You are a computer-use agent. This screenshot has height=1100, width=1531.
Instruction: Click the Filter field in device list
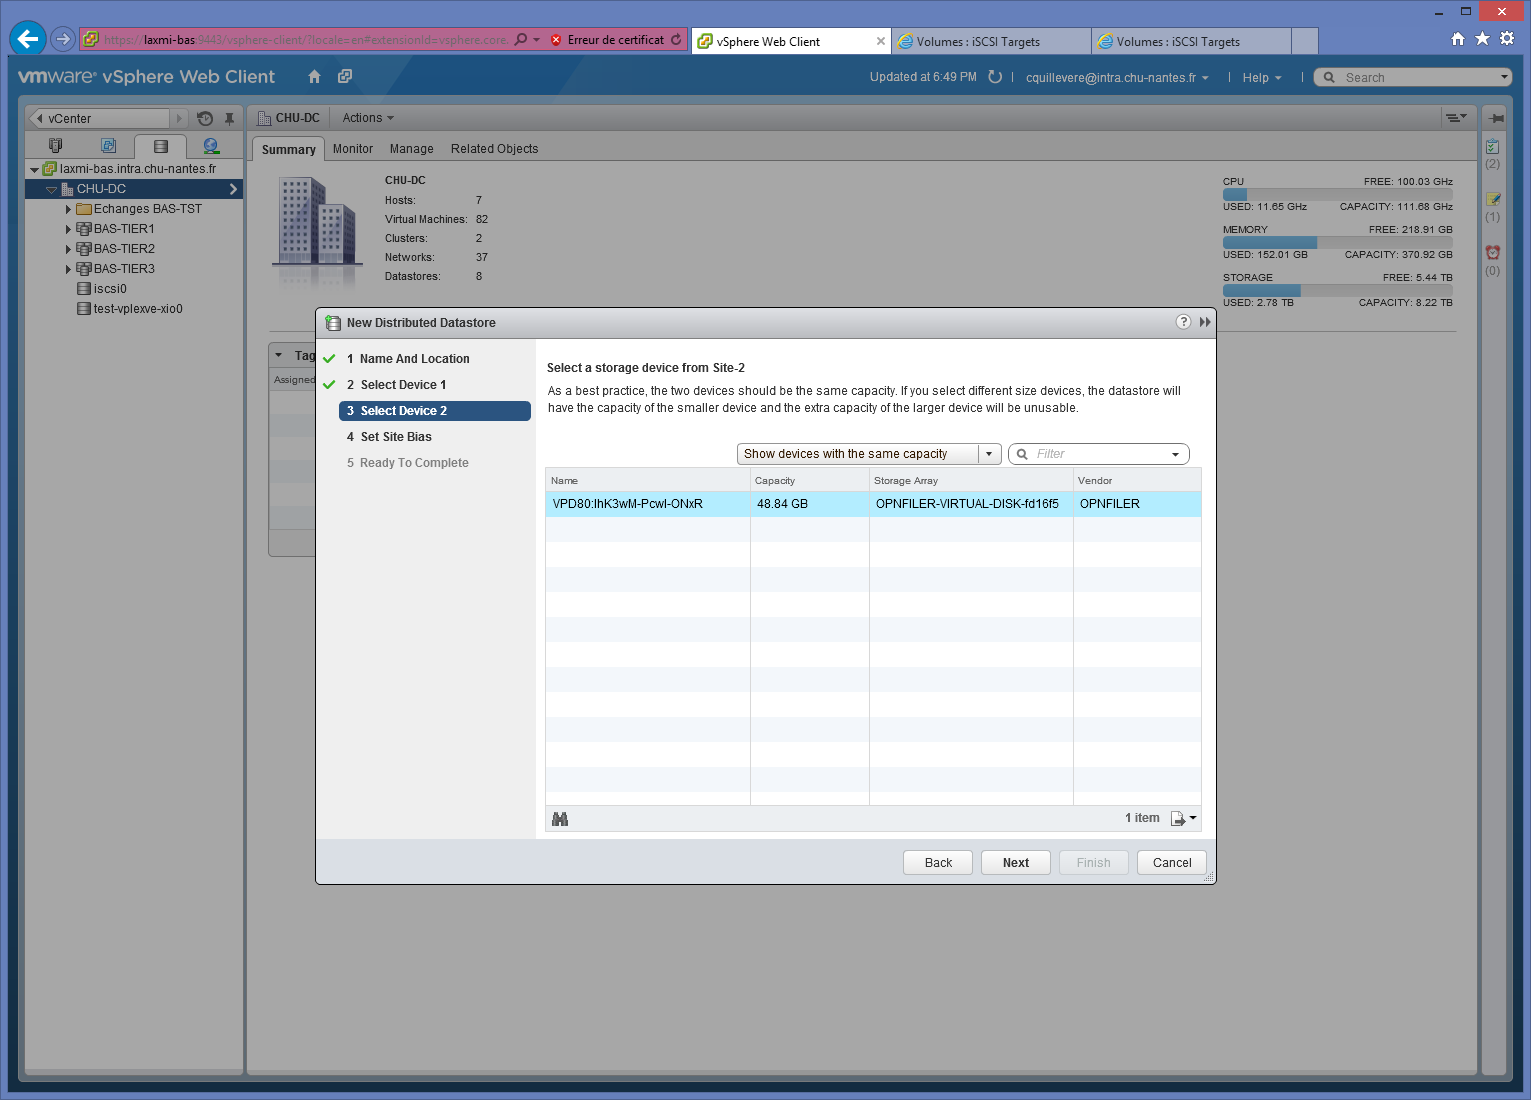pos(1099,454)
